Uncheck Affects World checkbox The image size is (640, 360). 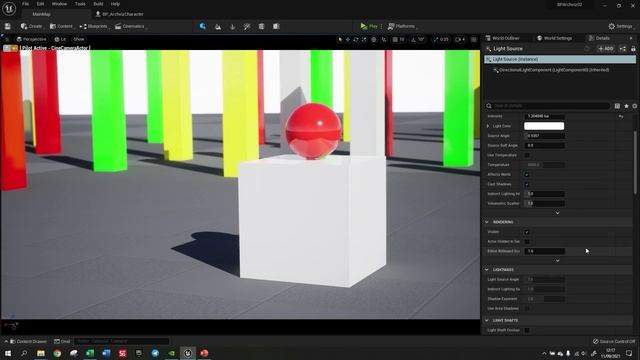tap(527, 174)
